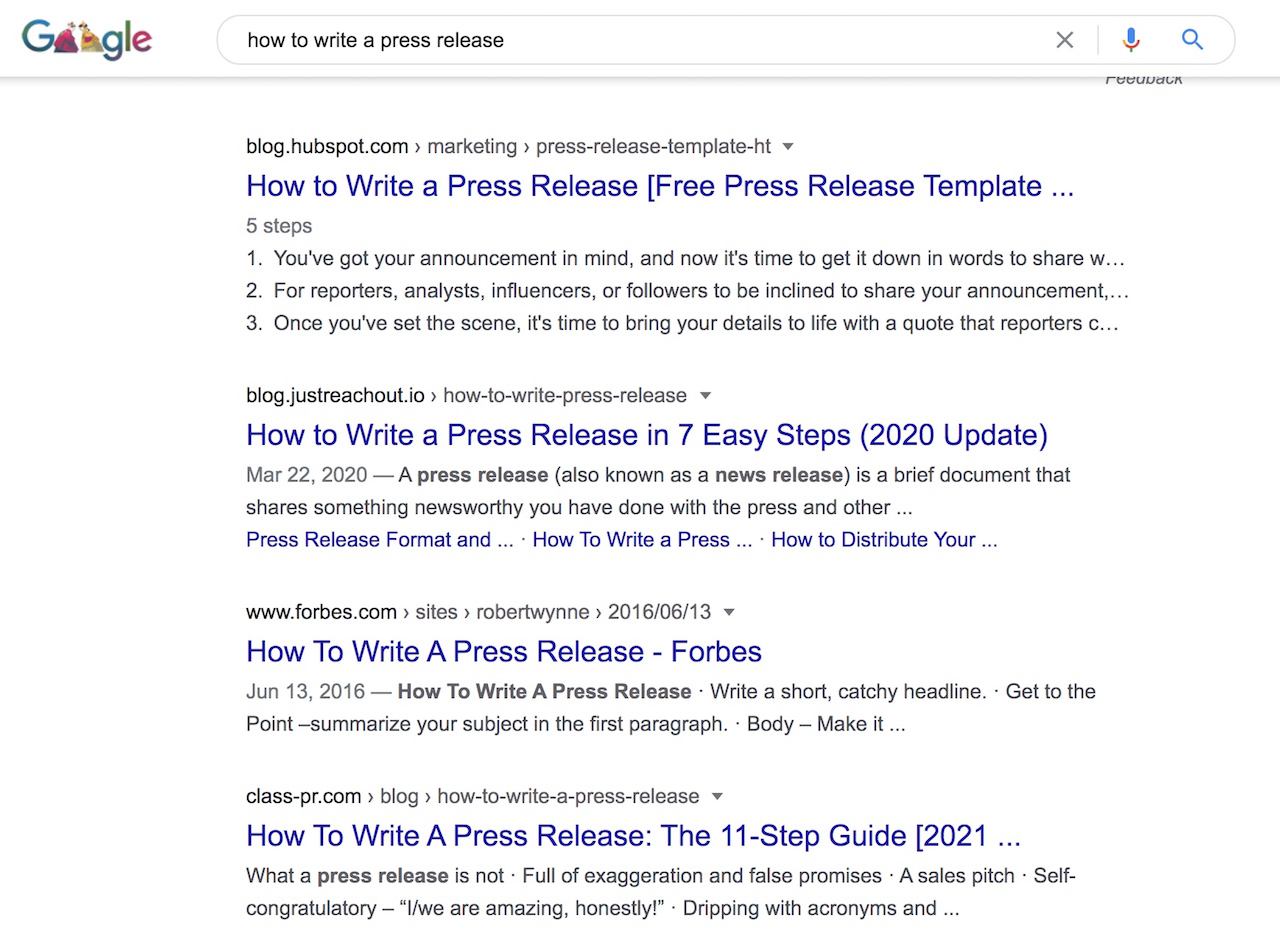Click step 1 'You've got your announcement' text
1280x952 pixels.
[x=699, y=259]
